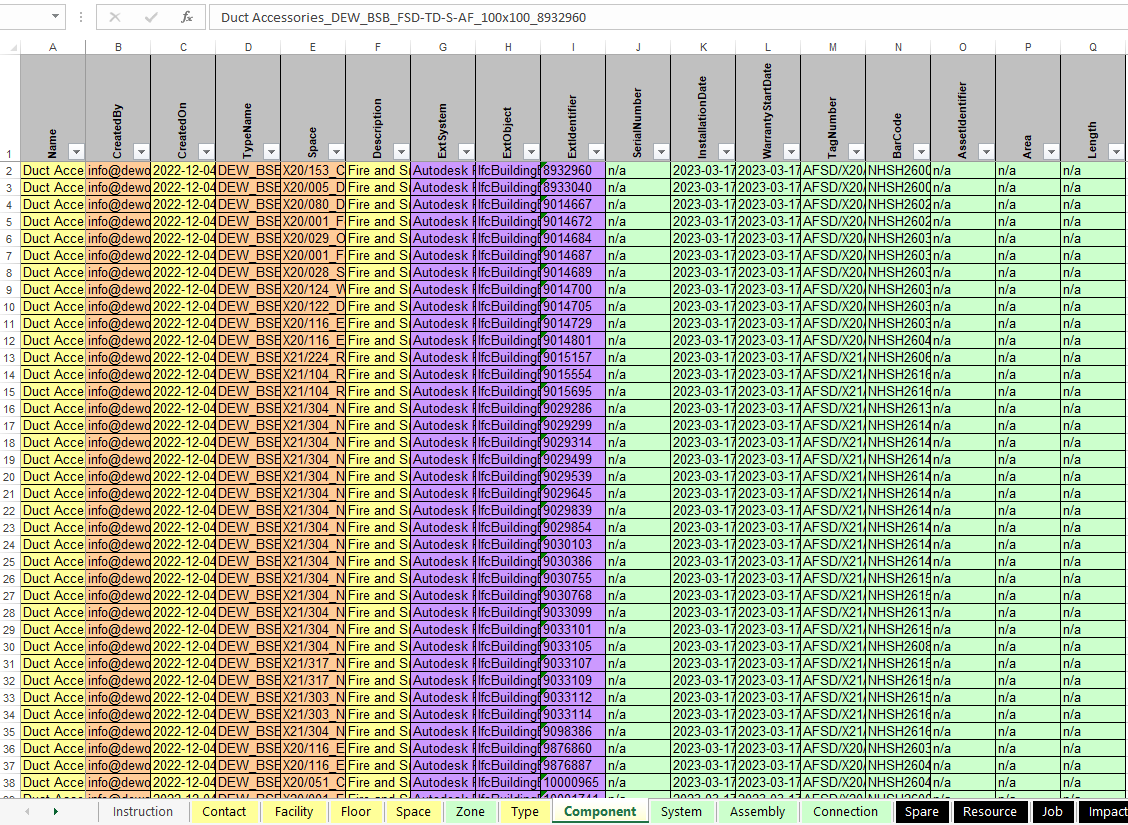Switch to the Resource sheet tab
The width and height of the screenshot is (1128, 825).
(990, 811)
